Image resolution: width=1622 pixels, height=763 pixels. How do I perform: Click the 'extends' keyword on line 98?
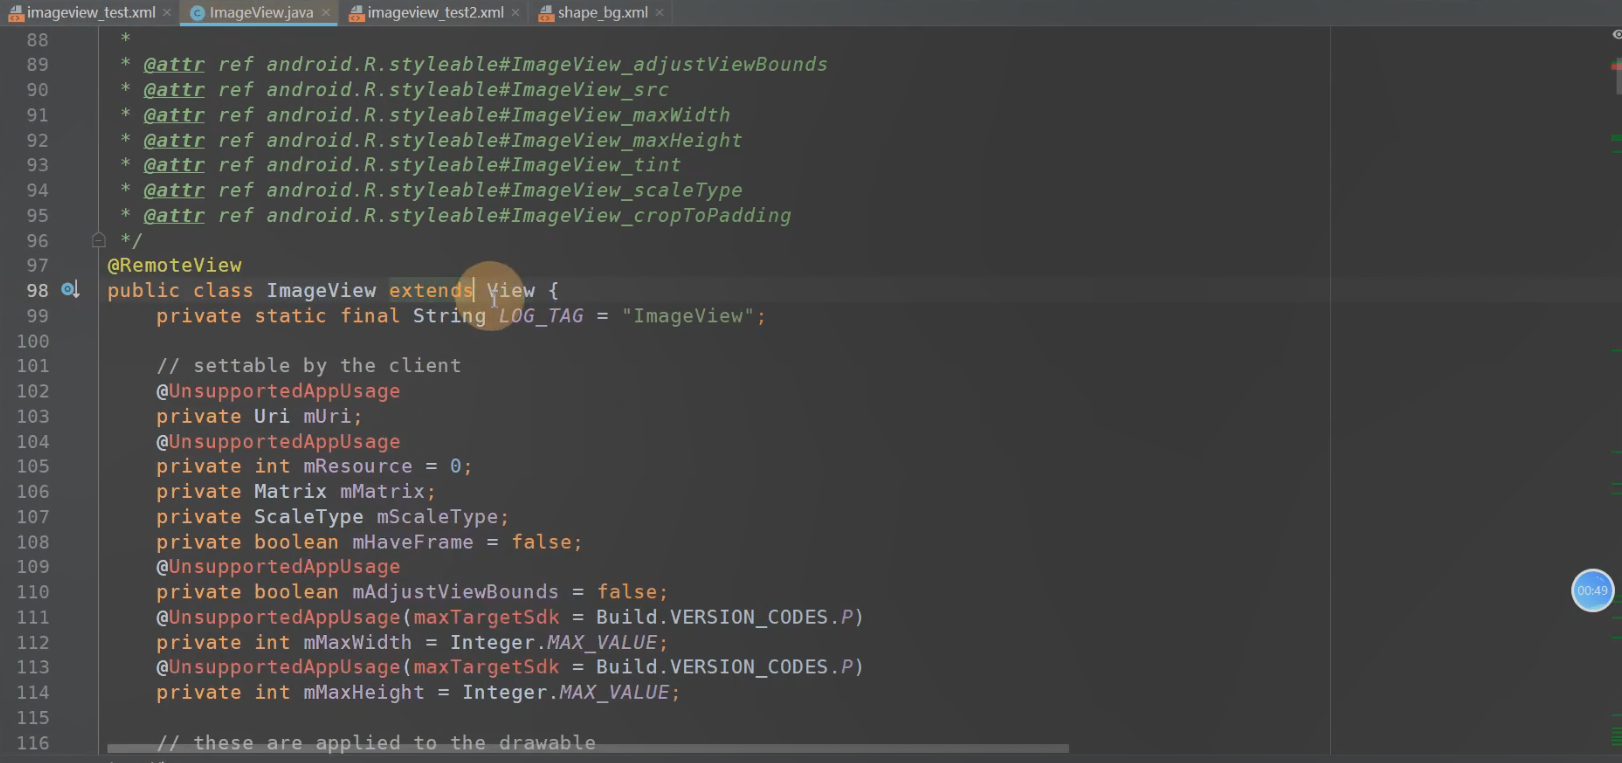(431, 290)
